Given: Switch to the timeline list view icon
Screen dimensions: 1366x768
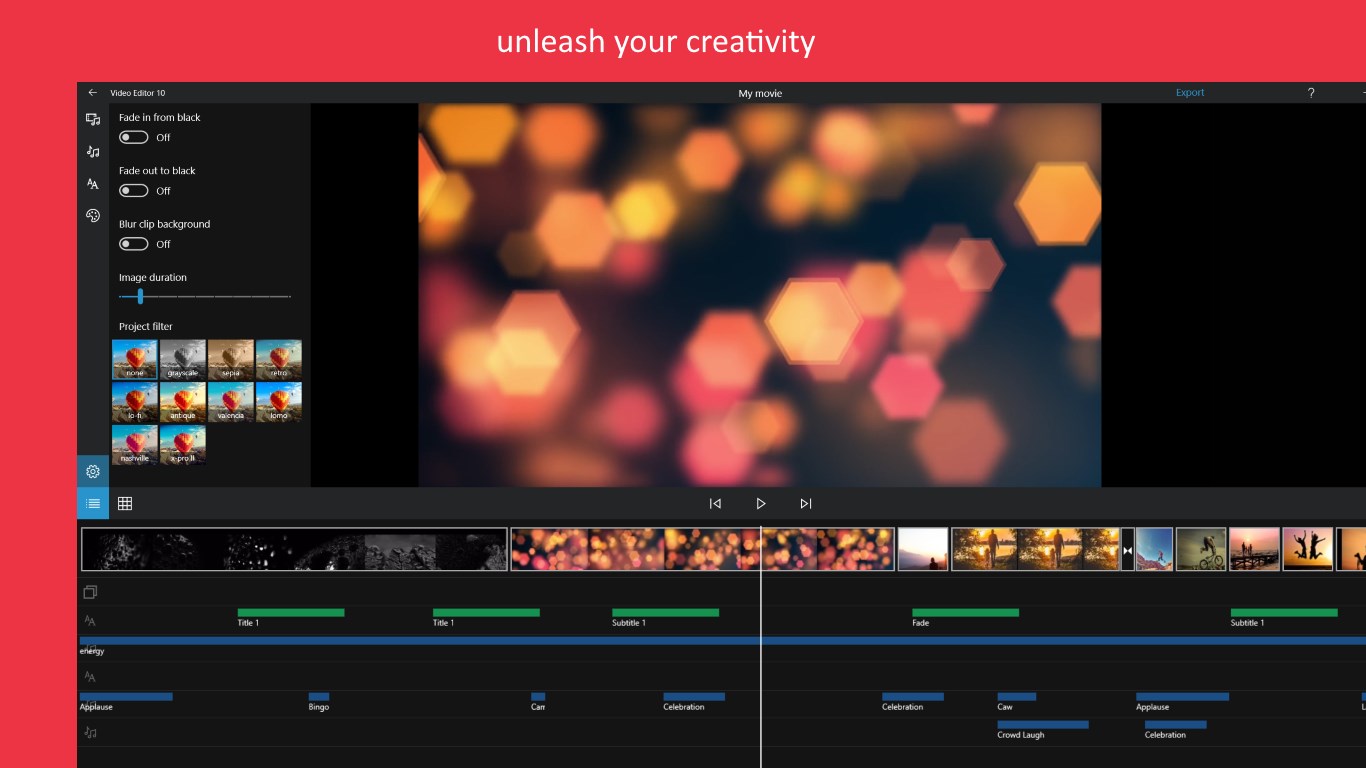Looking at the screenshot, I should pyautogui.click(x=93, y=503).
